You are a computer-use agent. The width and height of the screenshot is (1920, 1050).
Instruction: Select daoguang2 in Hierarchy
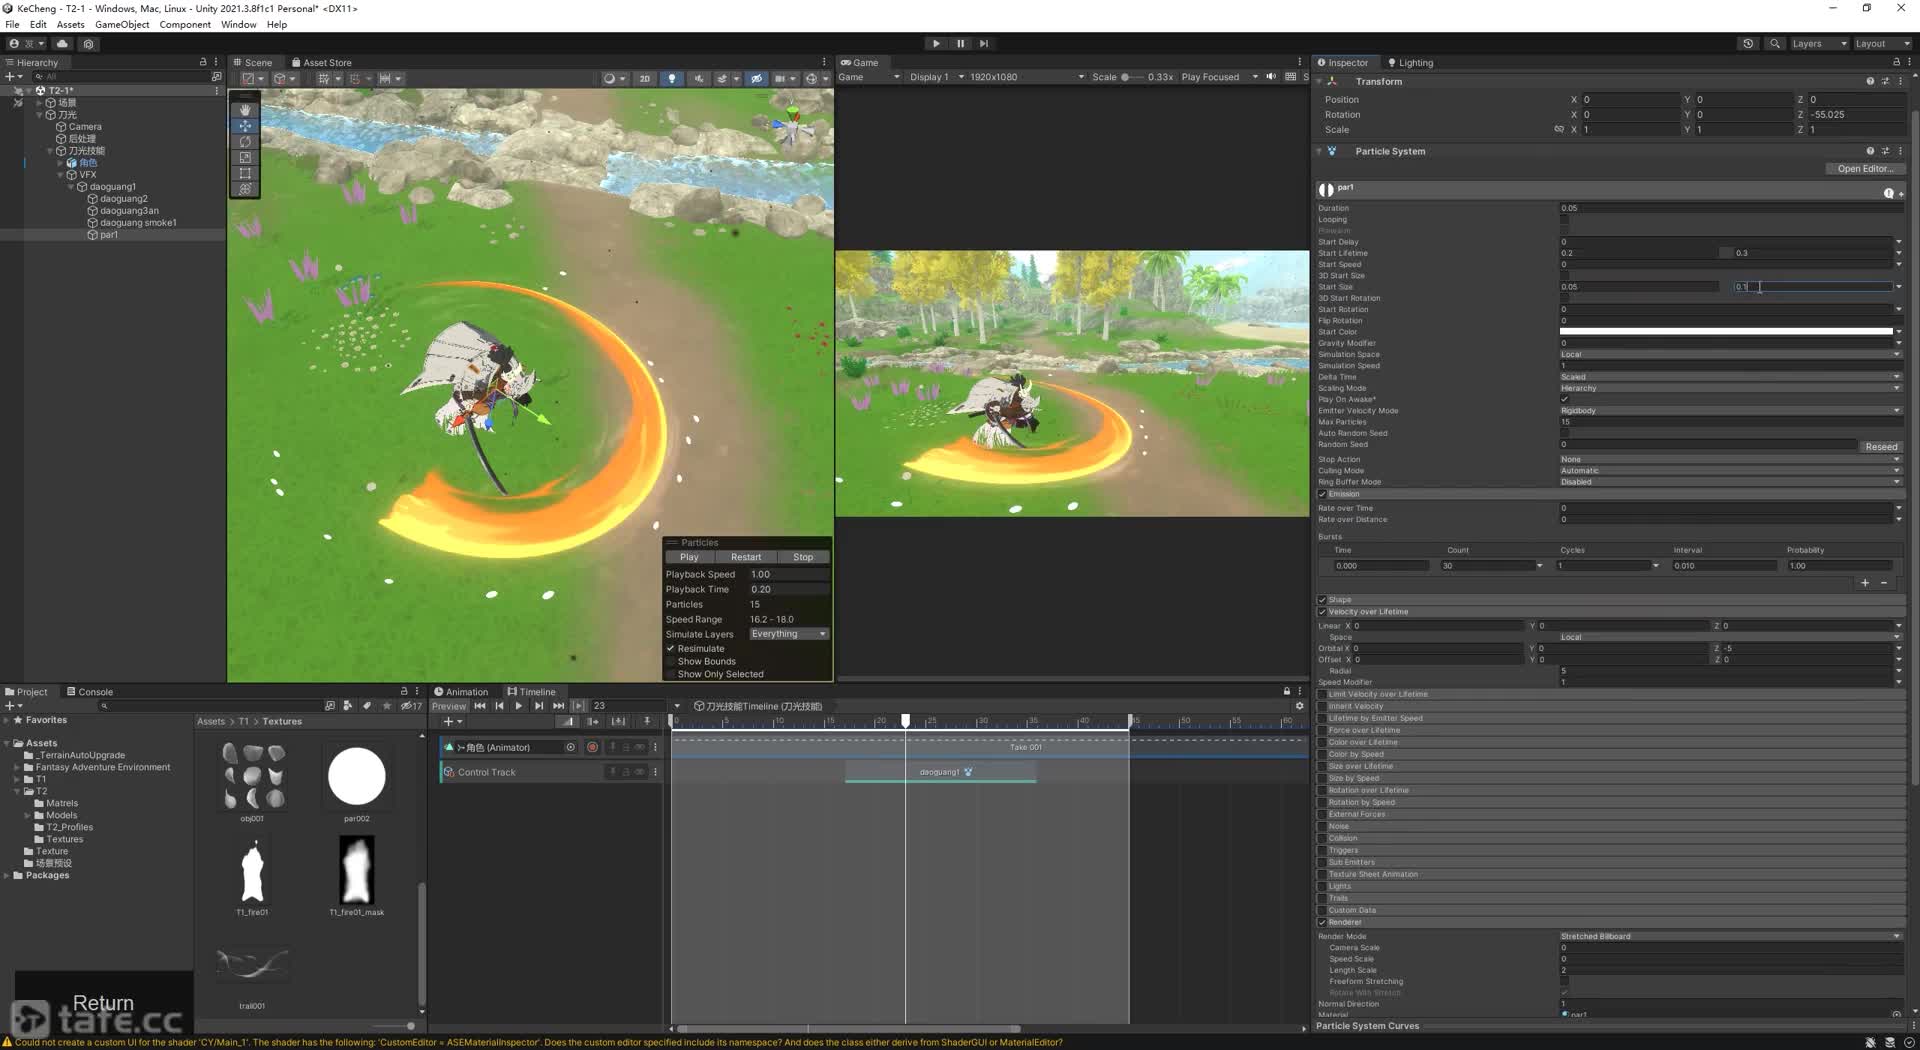click(123, 199)
